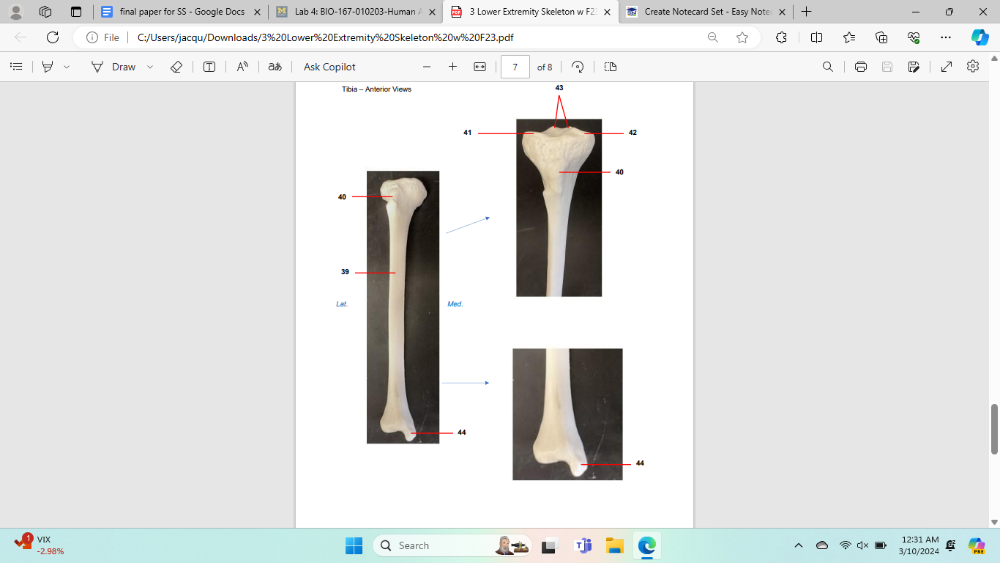This screenshot has height=563, width=1000.
Task: Toggle the page view layout button
Action: coord(610,67)
